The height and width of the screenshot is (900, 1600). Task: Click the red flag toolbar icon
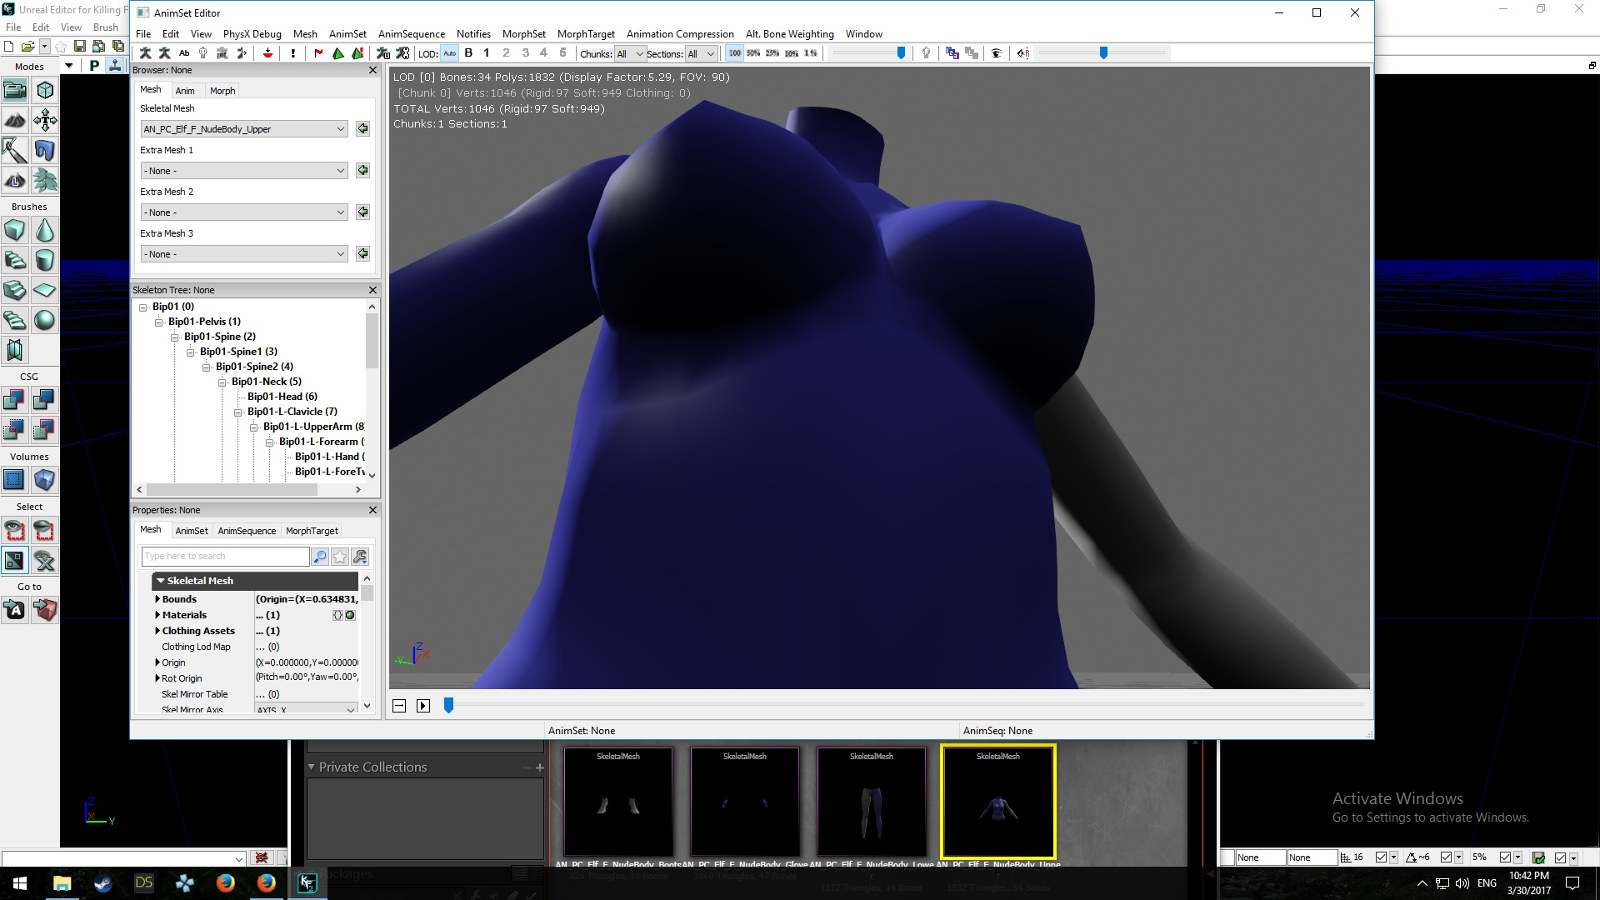point(319,54)
